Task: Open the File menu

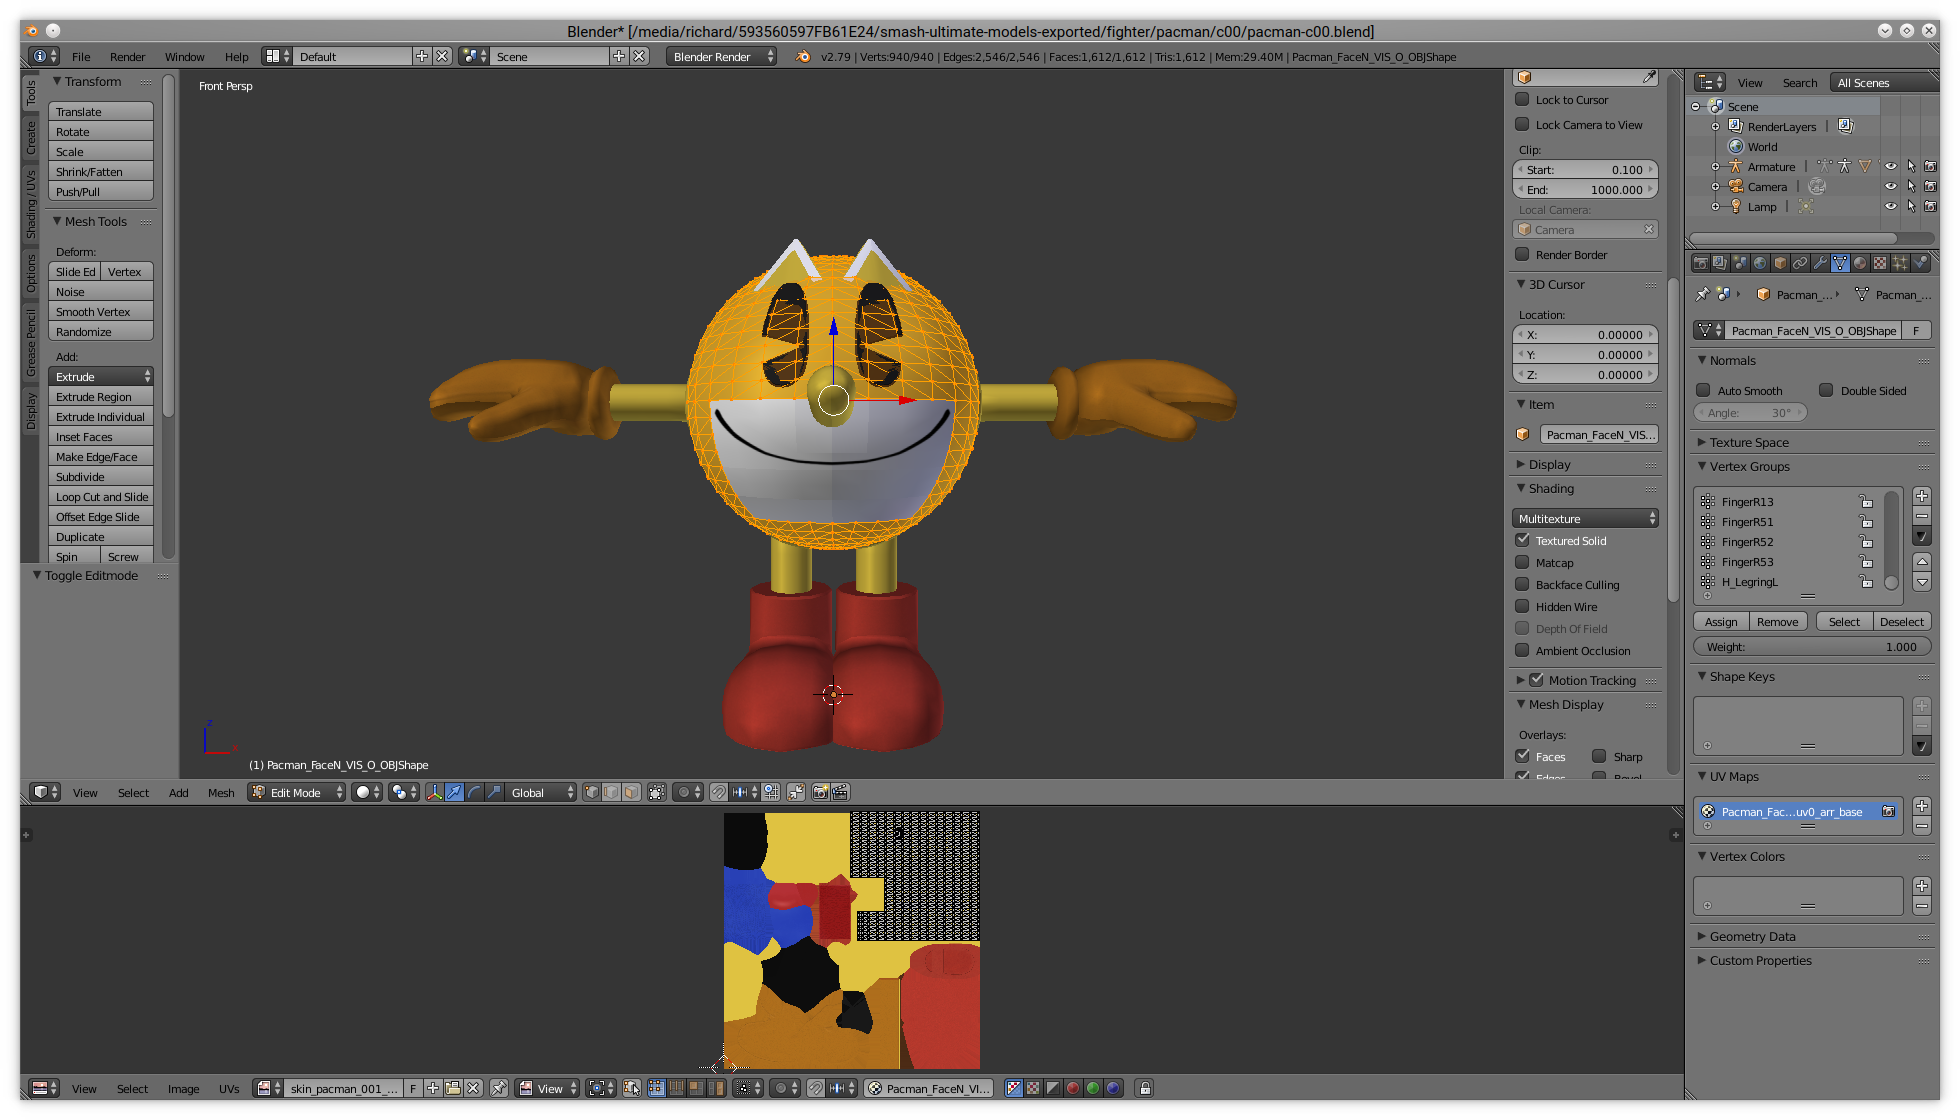Action: pos(81,56)
